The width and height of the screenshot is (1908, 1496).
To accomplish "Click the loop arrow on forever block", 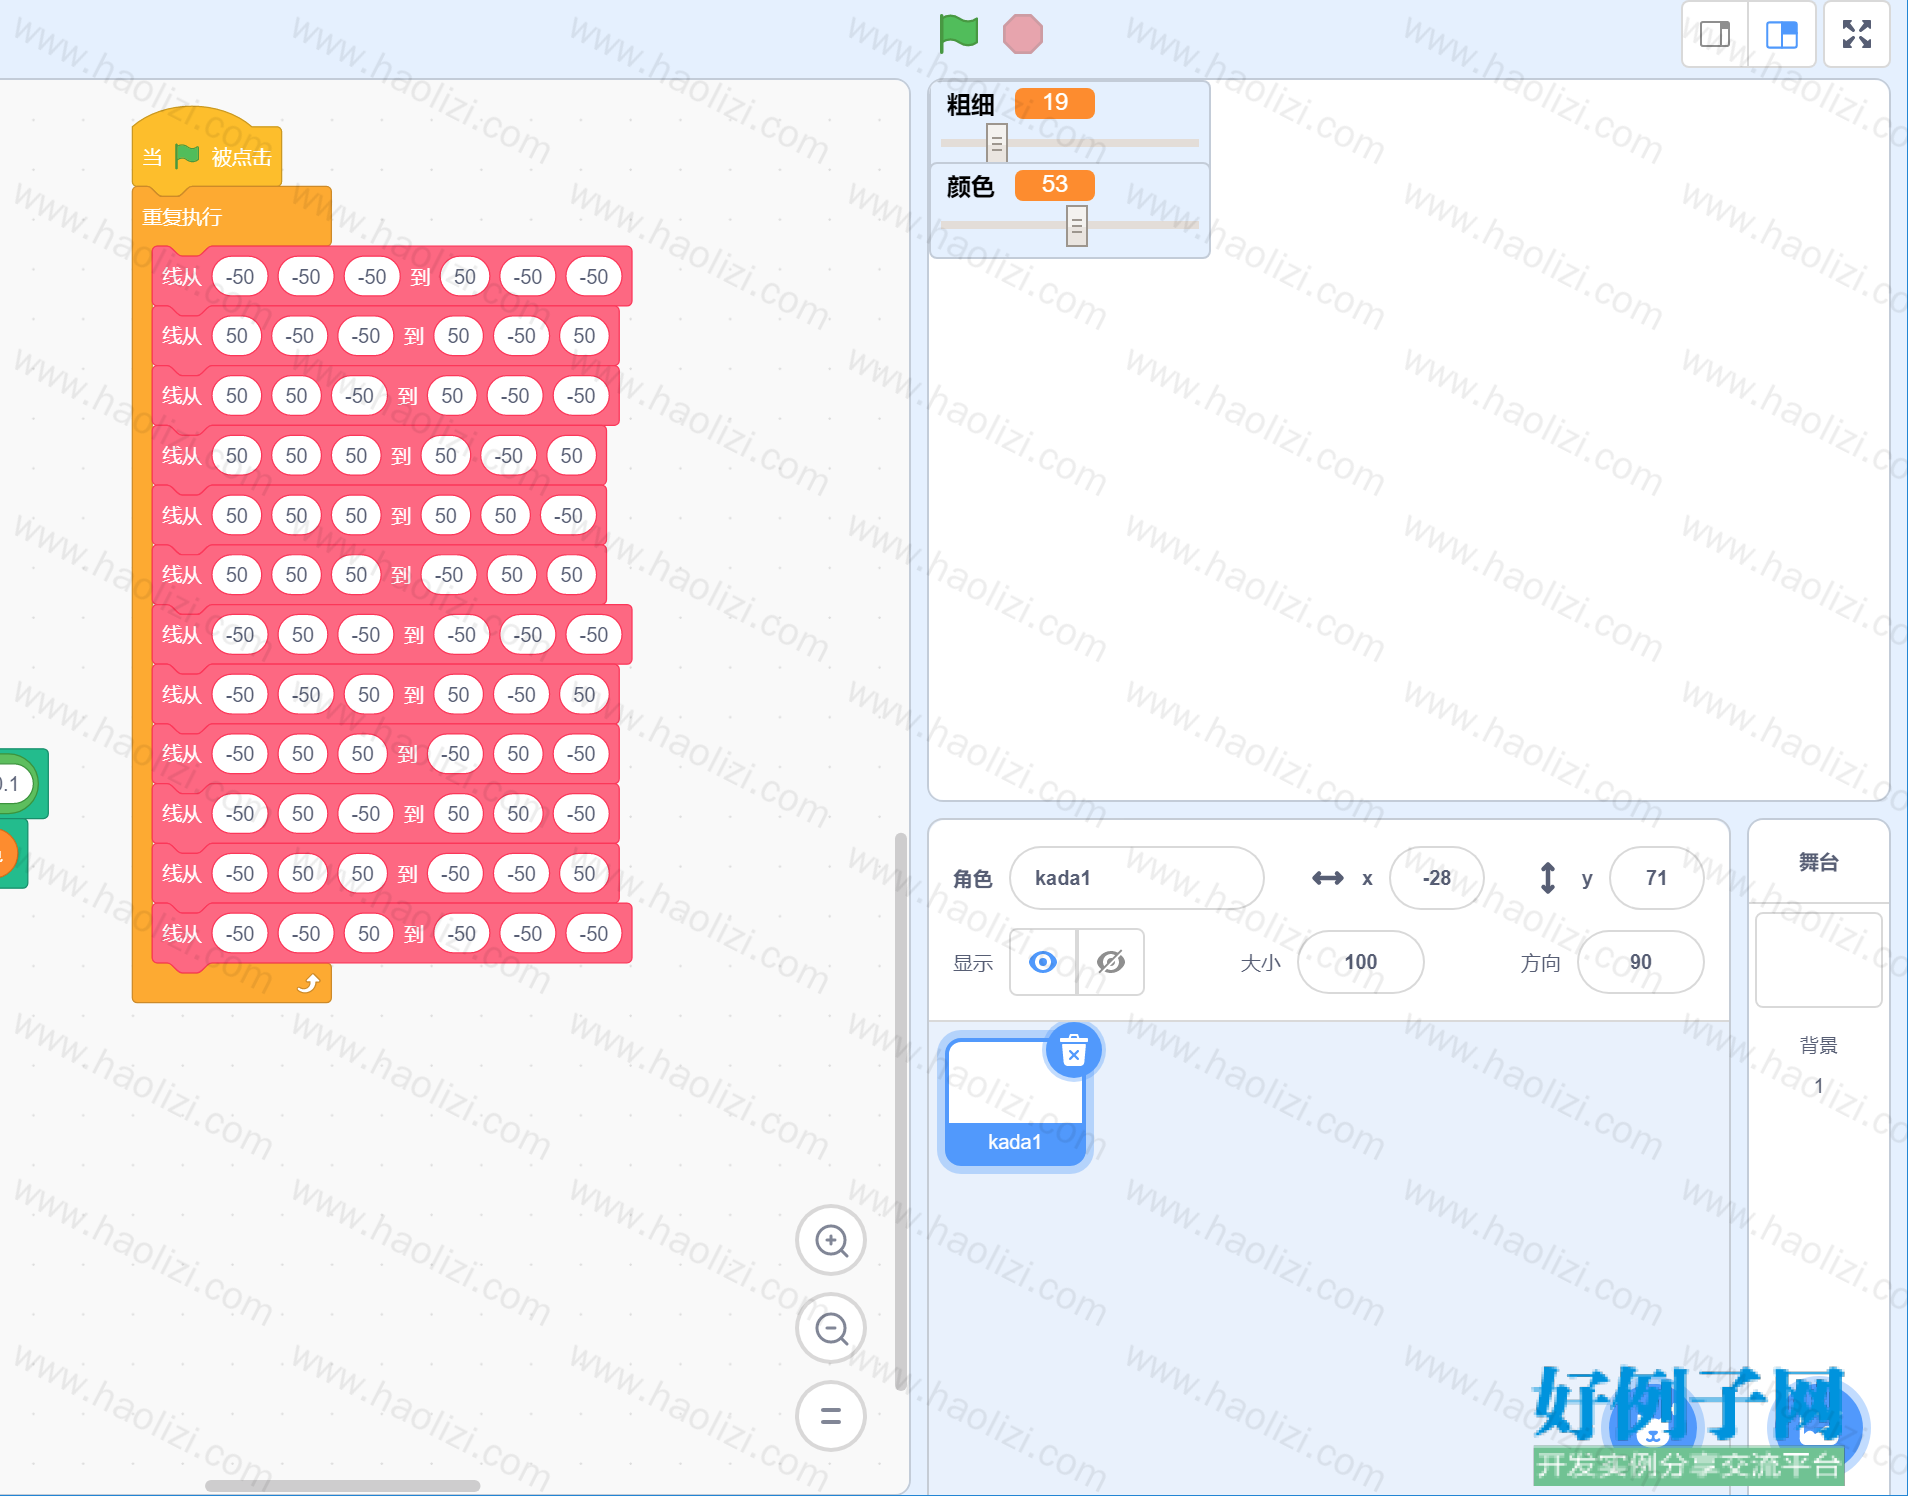I will pyautogui.click(x=309, y=984).
